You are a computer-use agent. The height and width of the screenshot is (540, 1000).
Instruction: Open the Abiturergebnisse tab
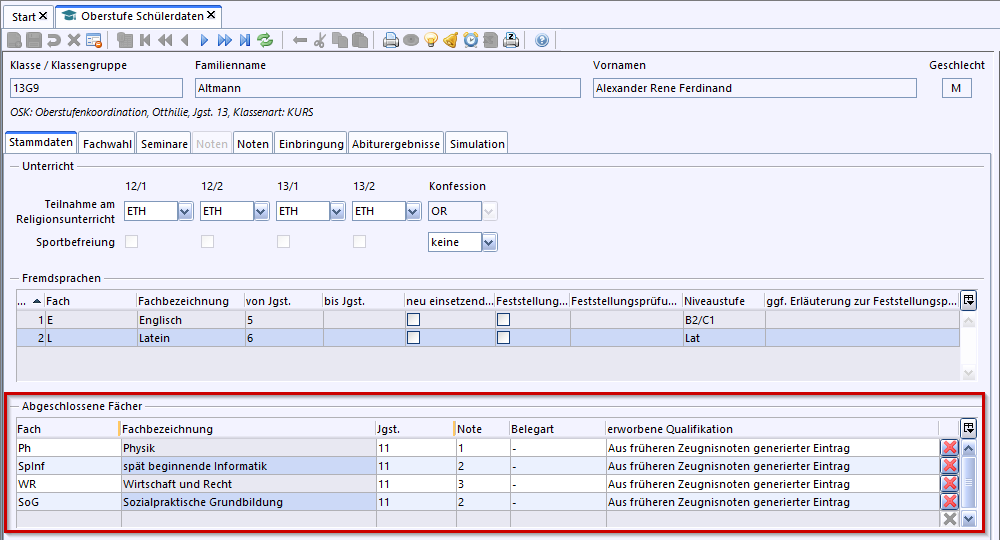pyautogui.click(x=396, y=144)
